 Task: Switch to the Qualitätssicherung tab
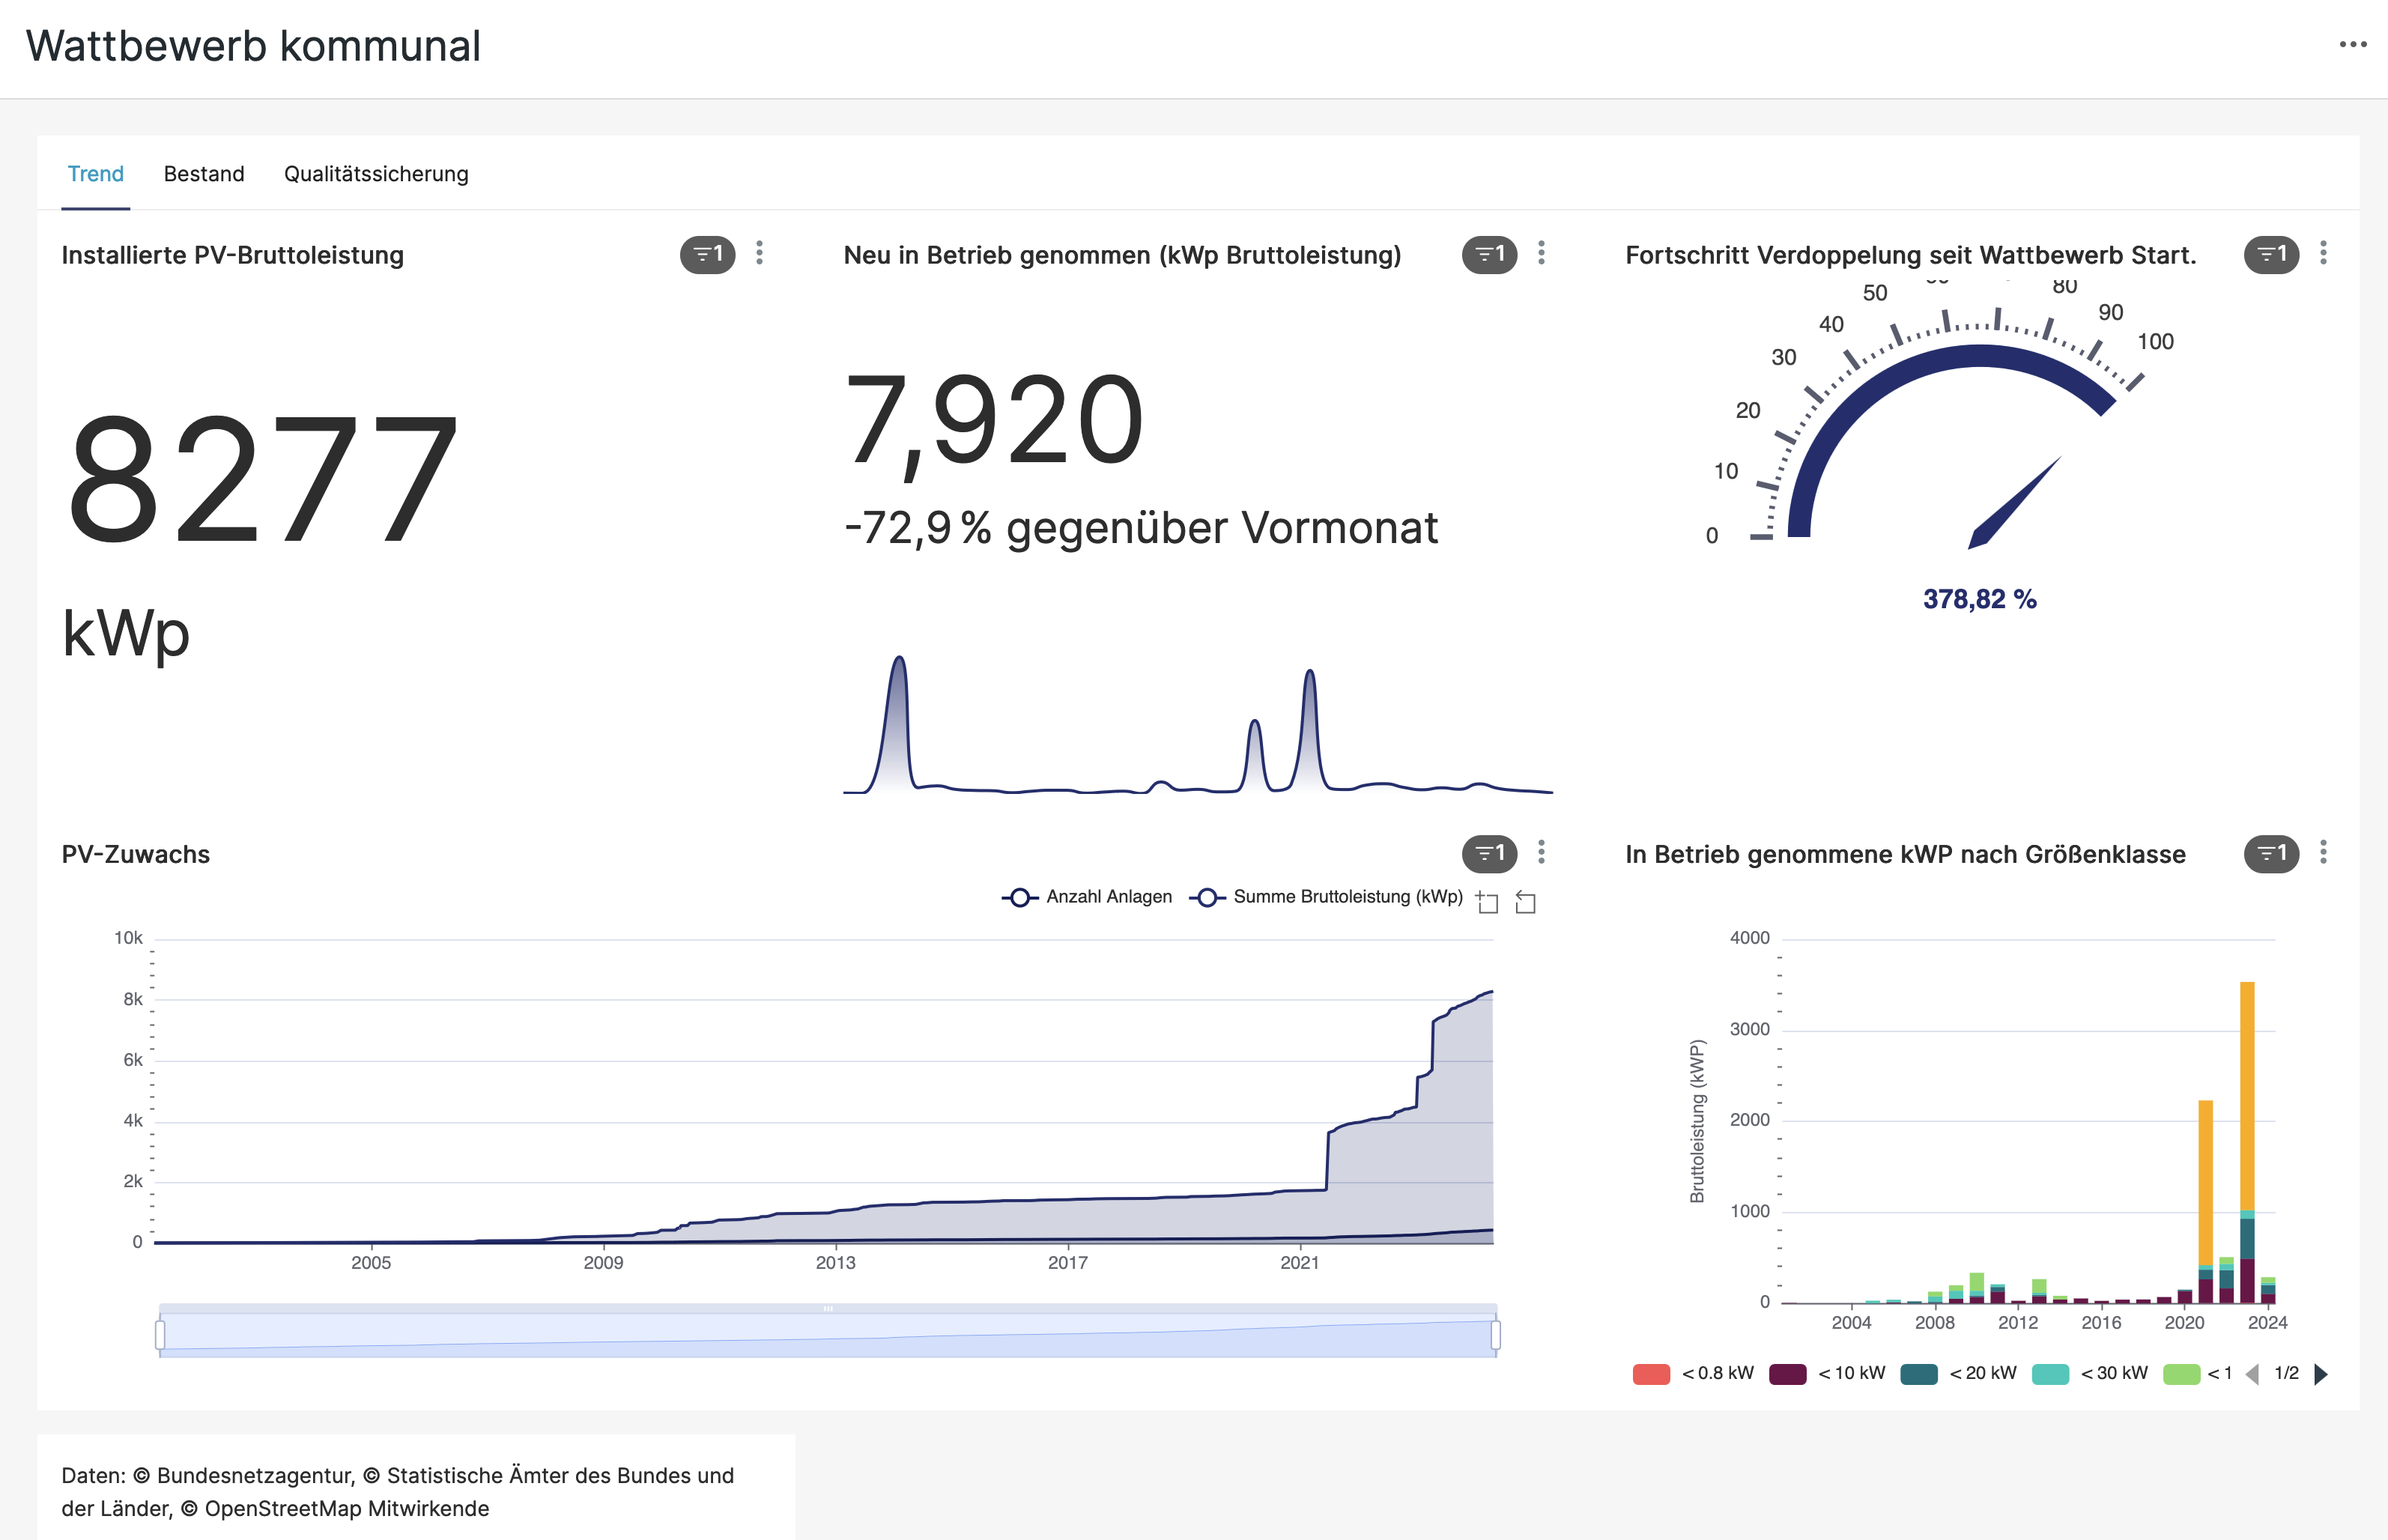point(376,174)
